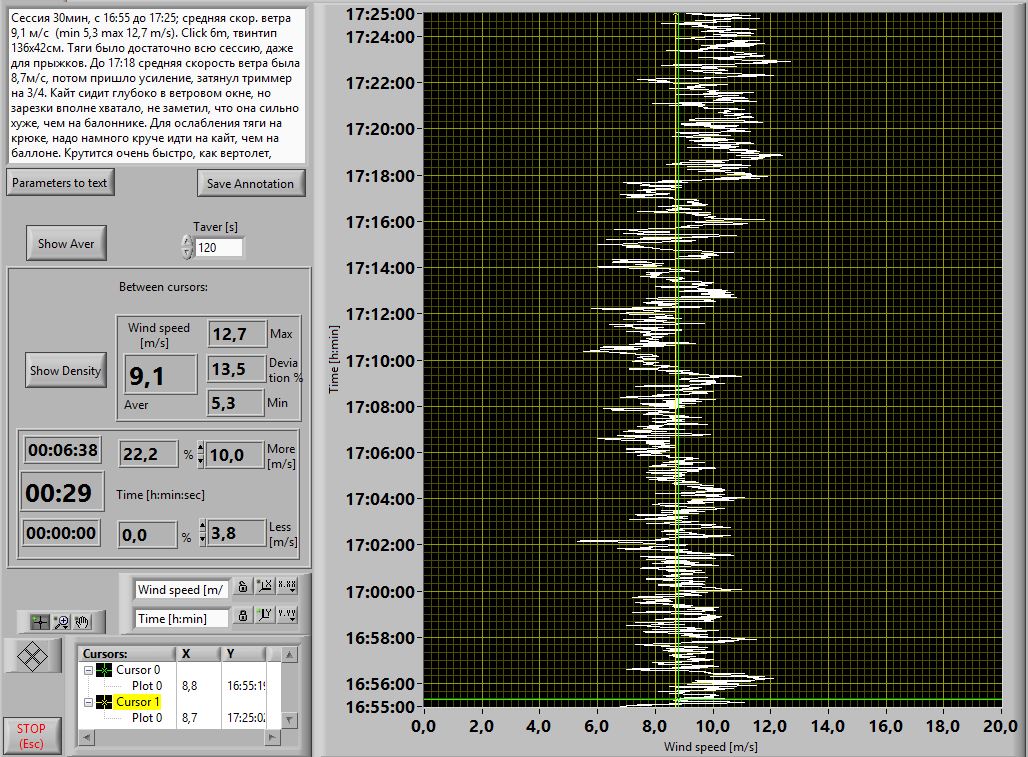Select the cursor movement crosshair tool
This screenshot has width=1028, height=757.
point(40,621)
